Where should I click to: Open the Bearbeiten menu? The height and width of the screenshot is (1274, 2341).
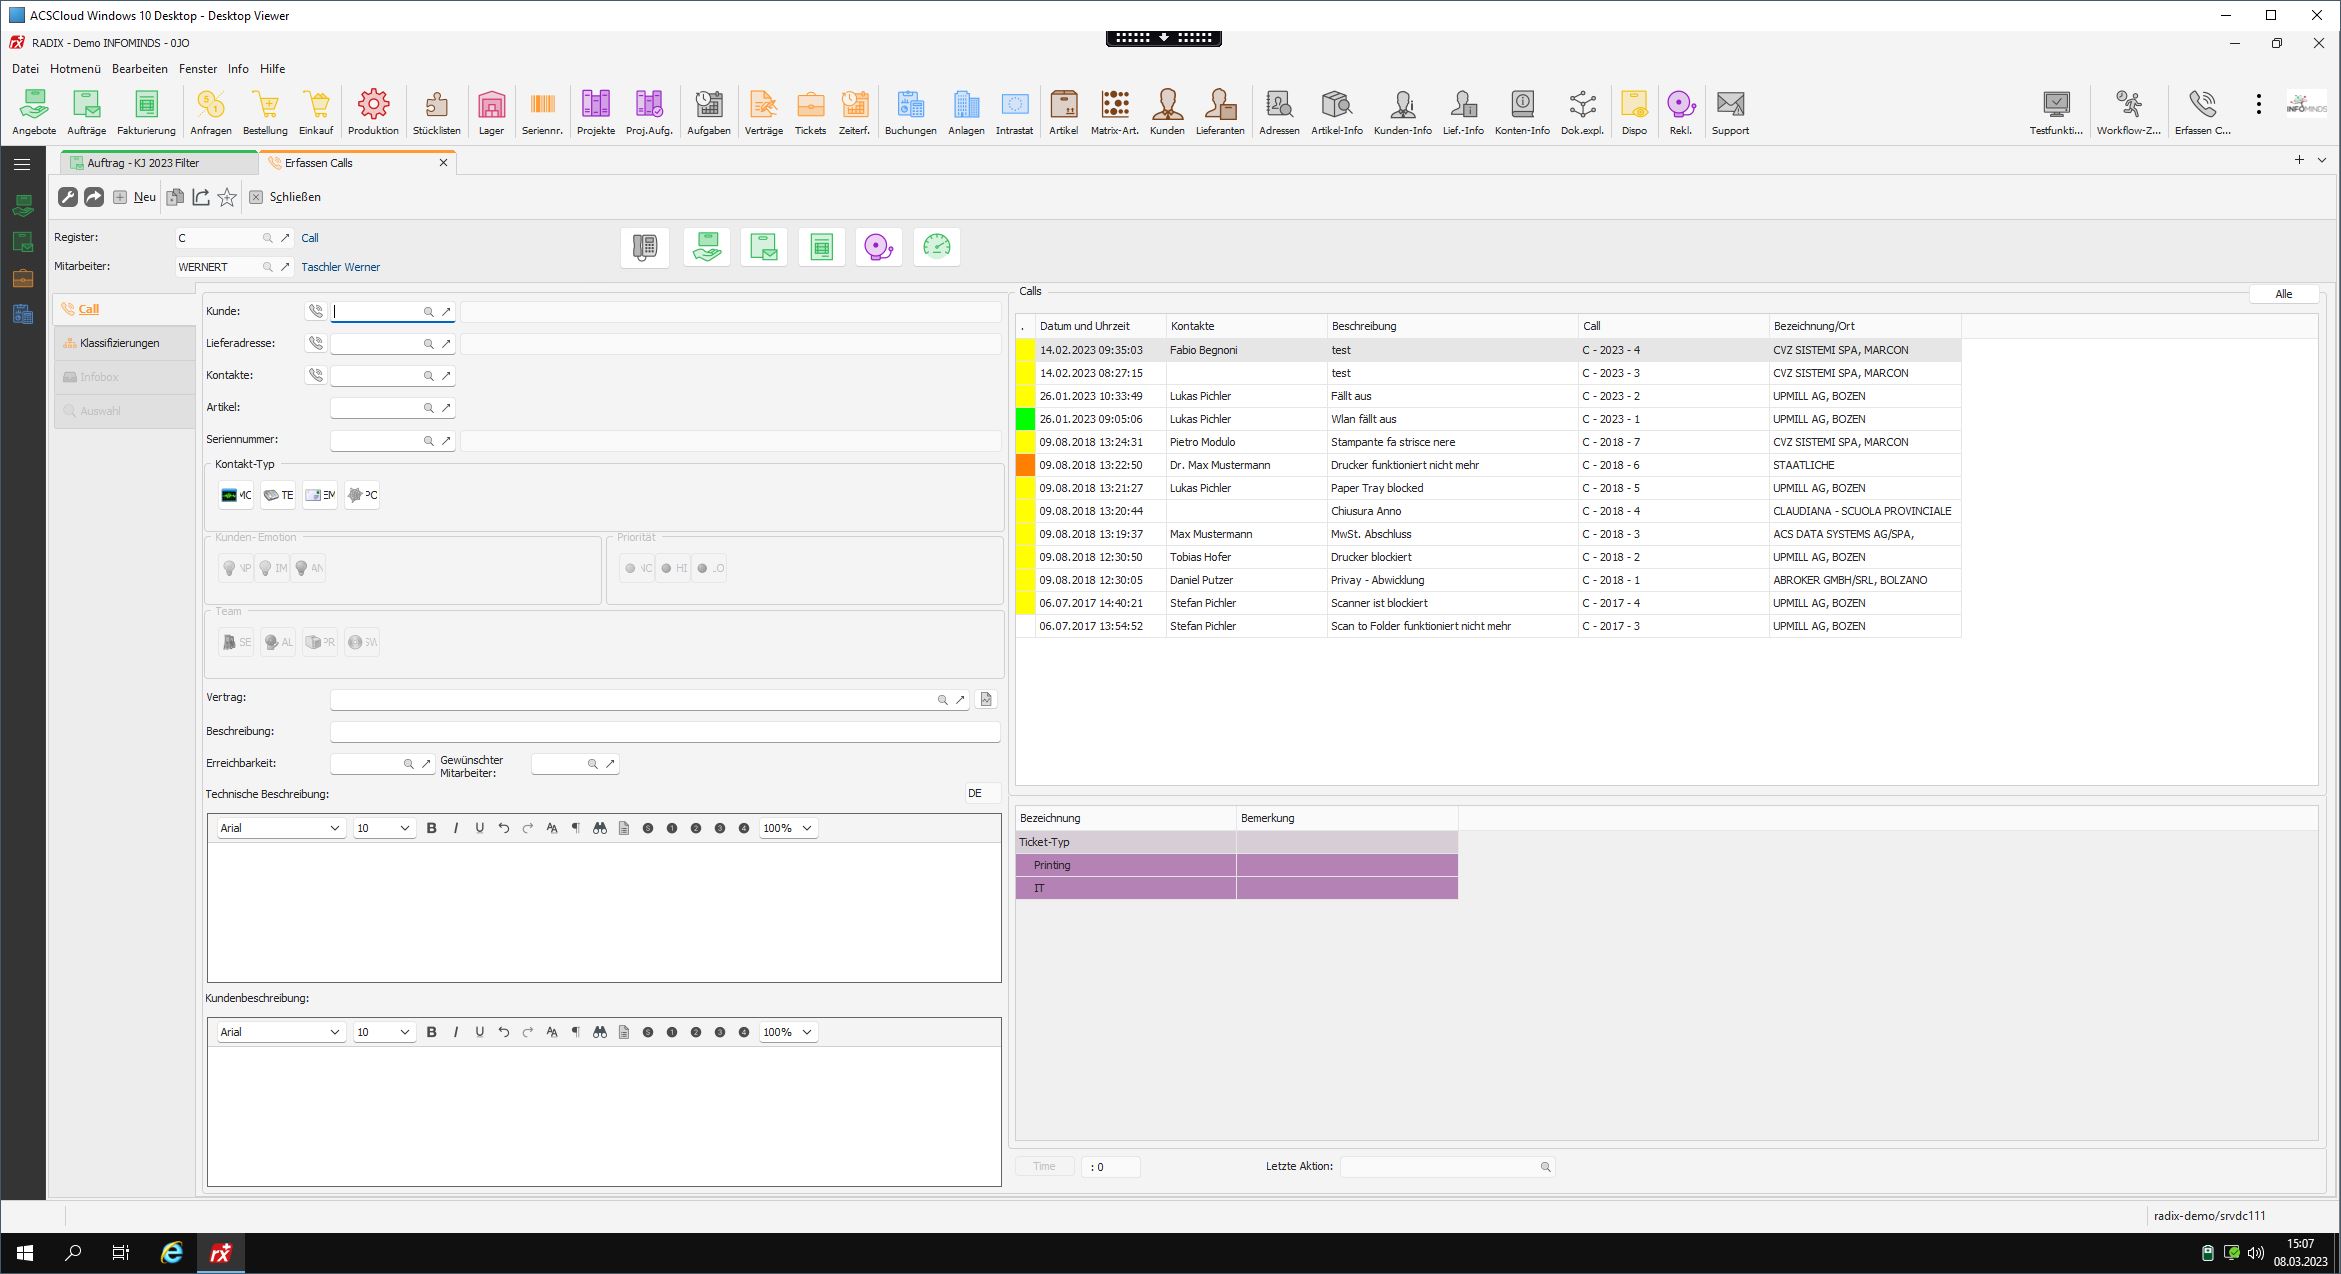coord(139,69)
